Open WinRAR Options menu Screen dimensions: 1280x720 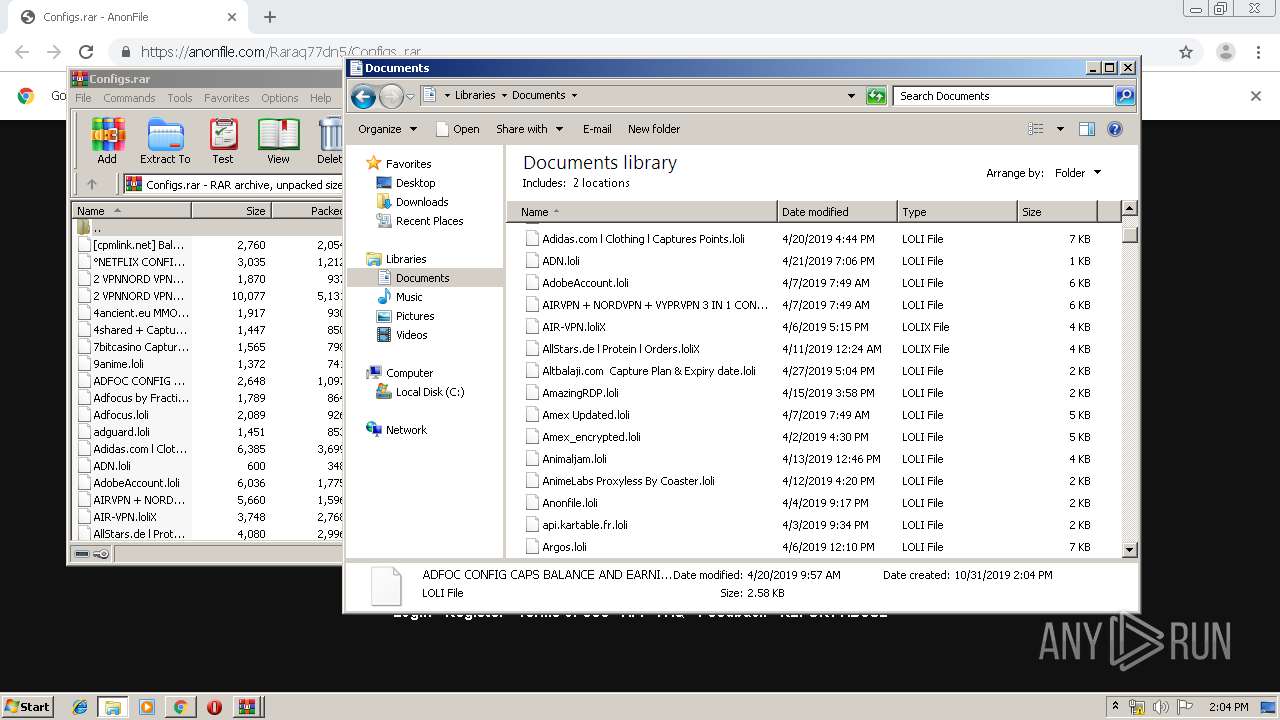pos(280,98)
